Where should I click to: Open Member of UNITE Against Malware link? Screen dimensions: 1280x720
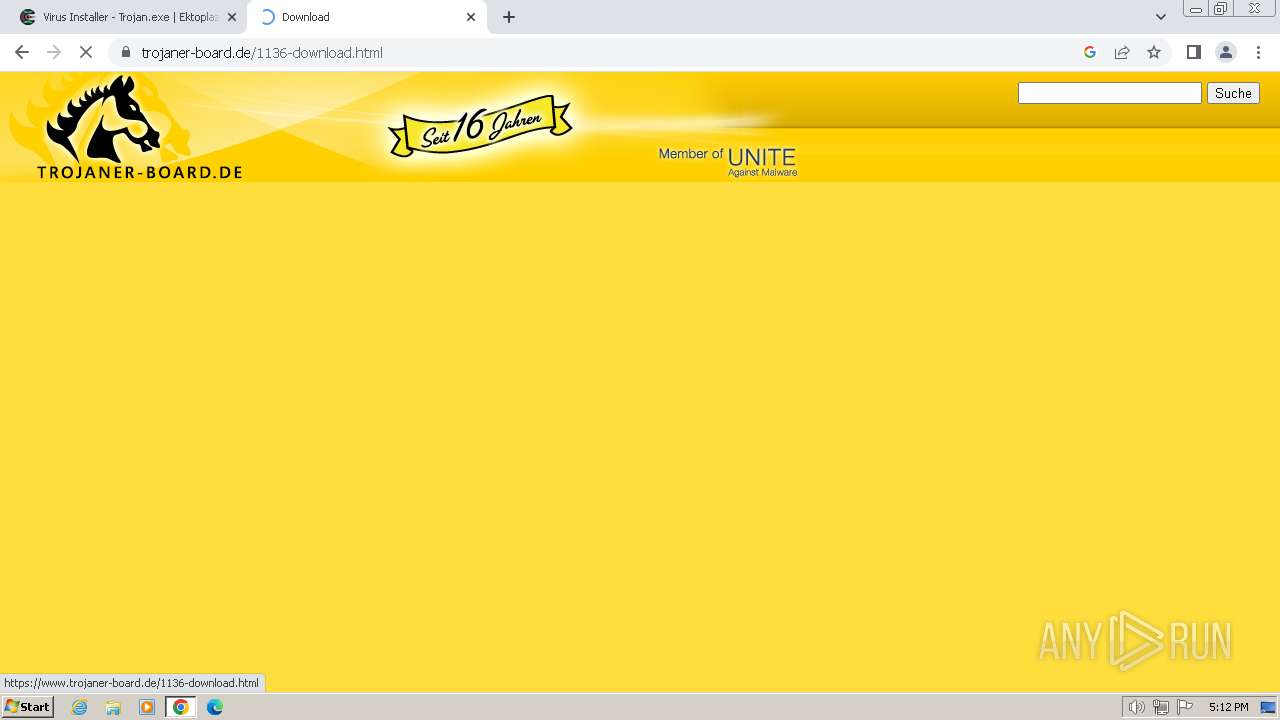click(728, 161)
